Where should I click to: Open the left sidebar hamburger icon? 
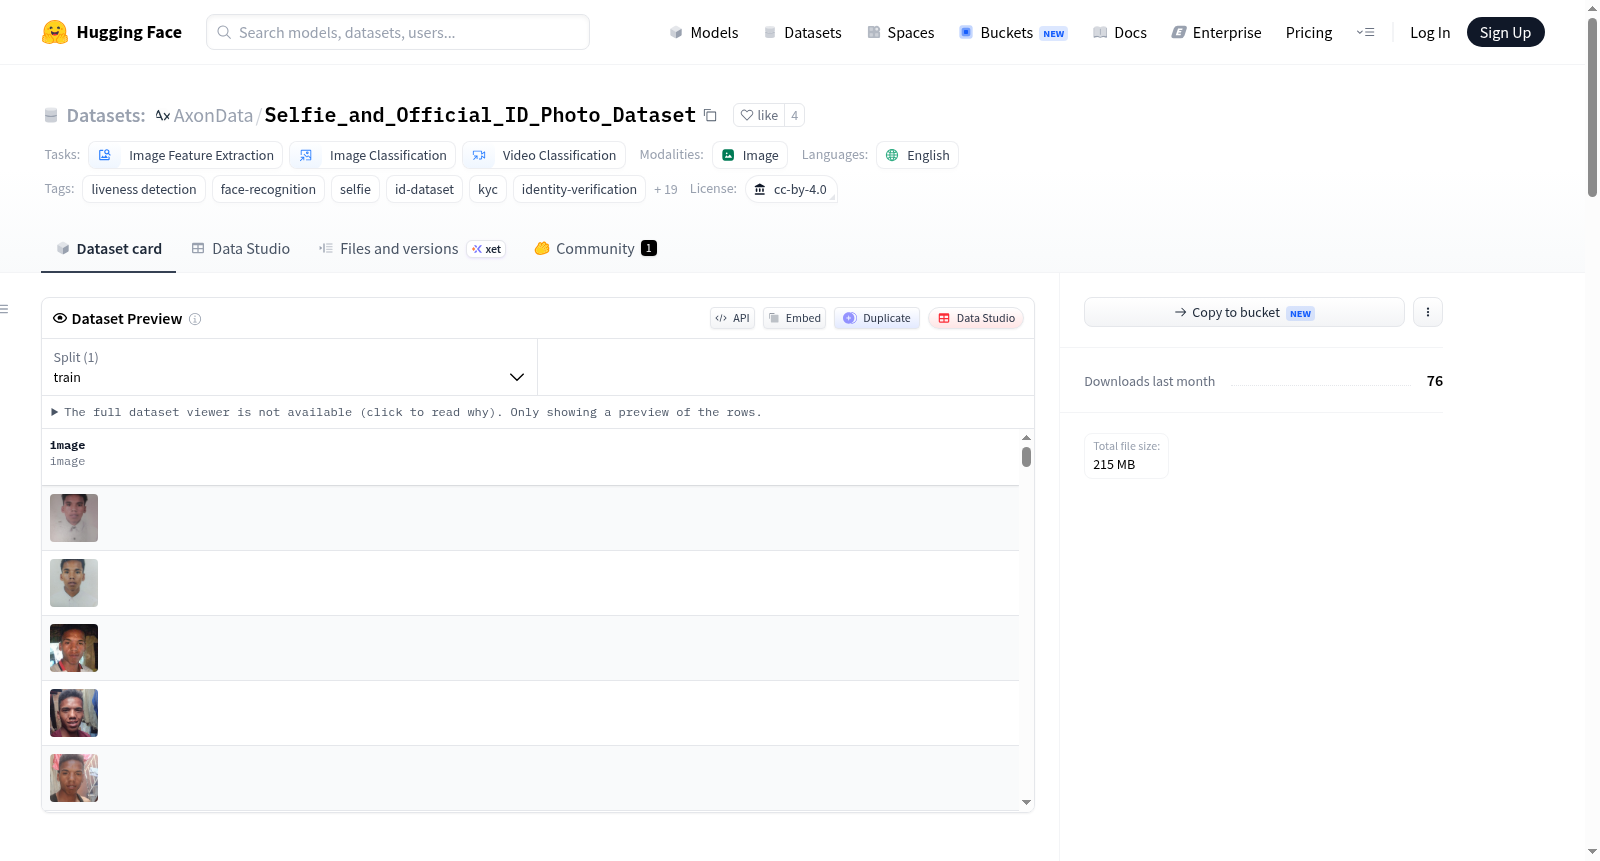tap(4, 309)
